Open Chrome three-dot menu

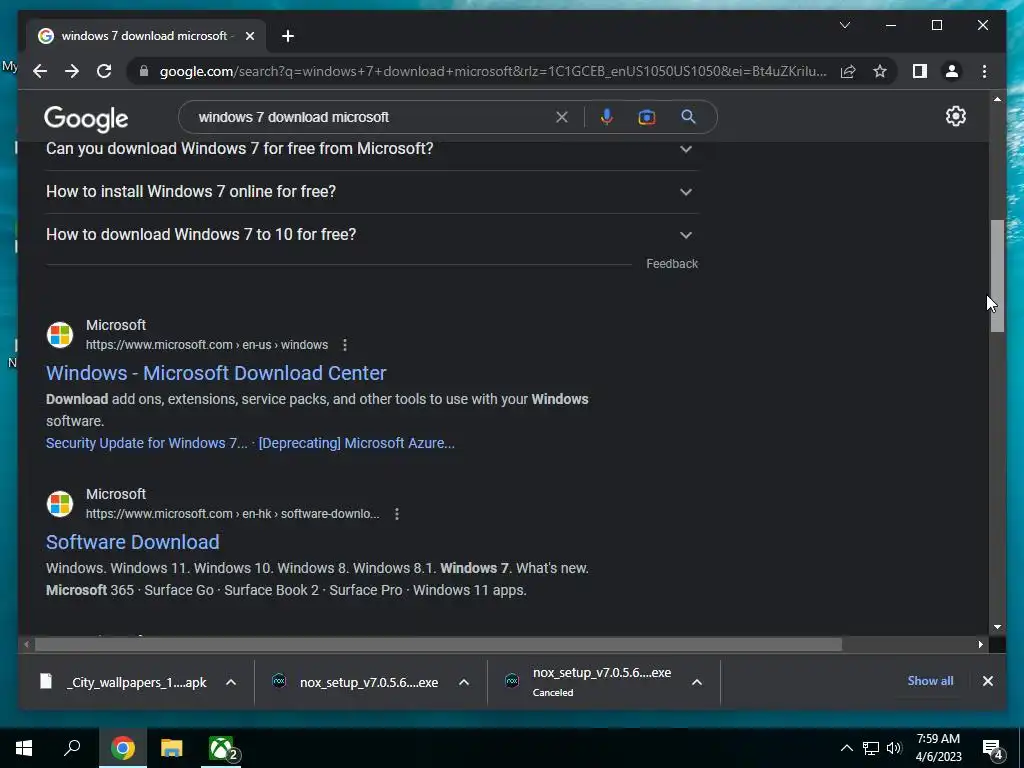coord(984,71)
